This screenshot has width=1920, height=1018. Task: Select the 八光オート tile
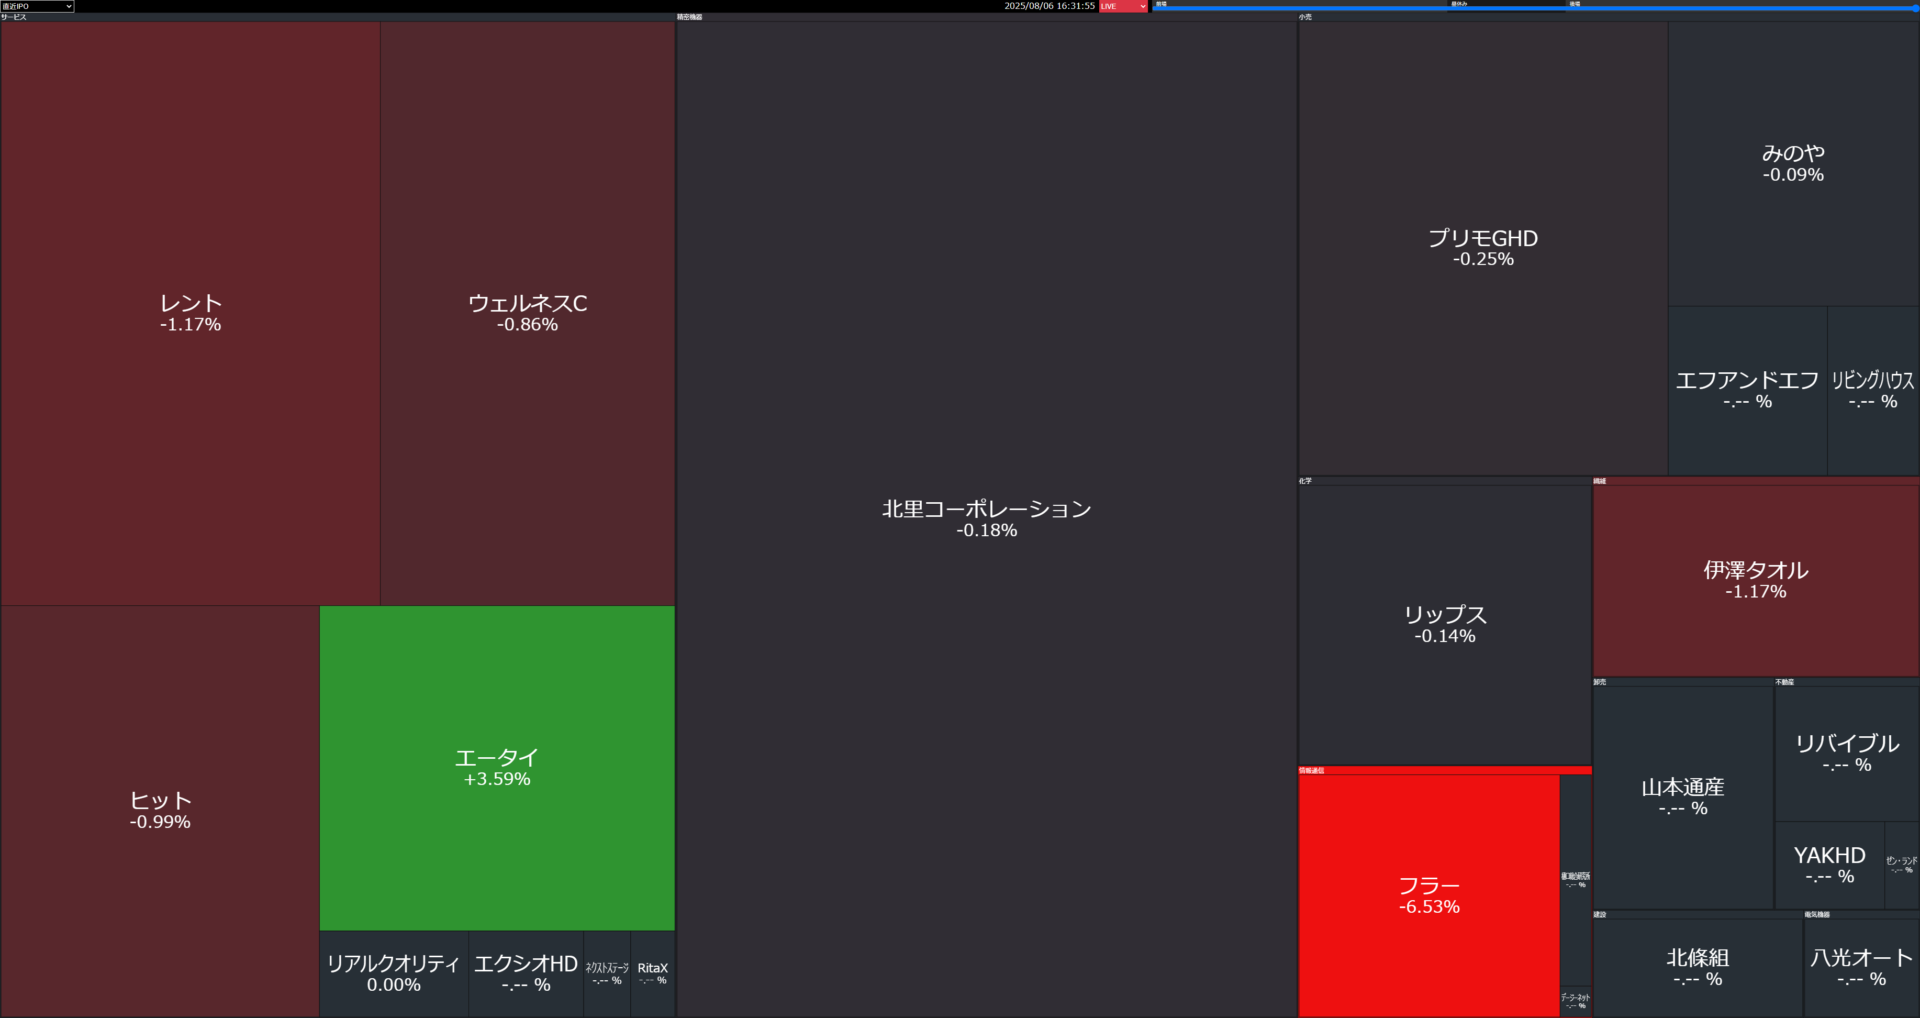[1861, 968]
